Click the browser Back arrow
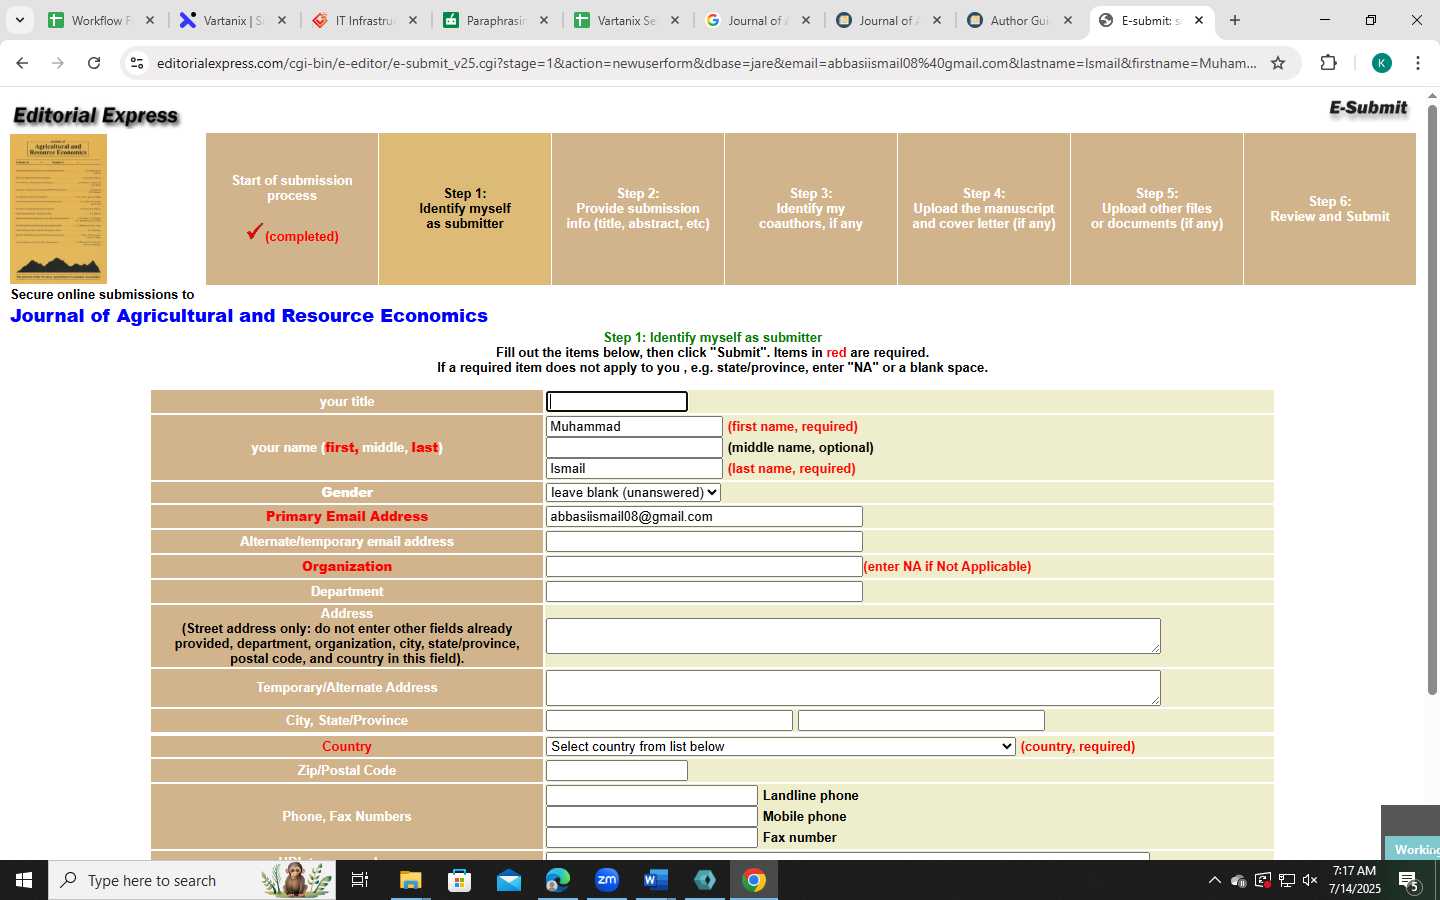1440x900 pixels. pyautogui.click(x=22, y=63)
